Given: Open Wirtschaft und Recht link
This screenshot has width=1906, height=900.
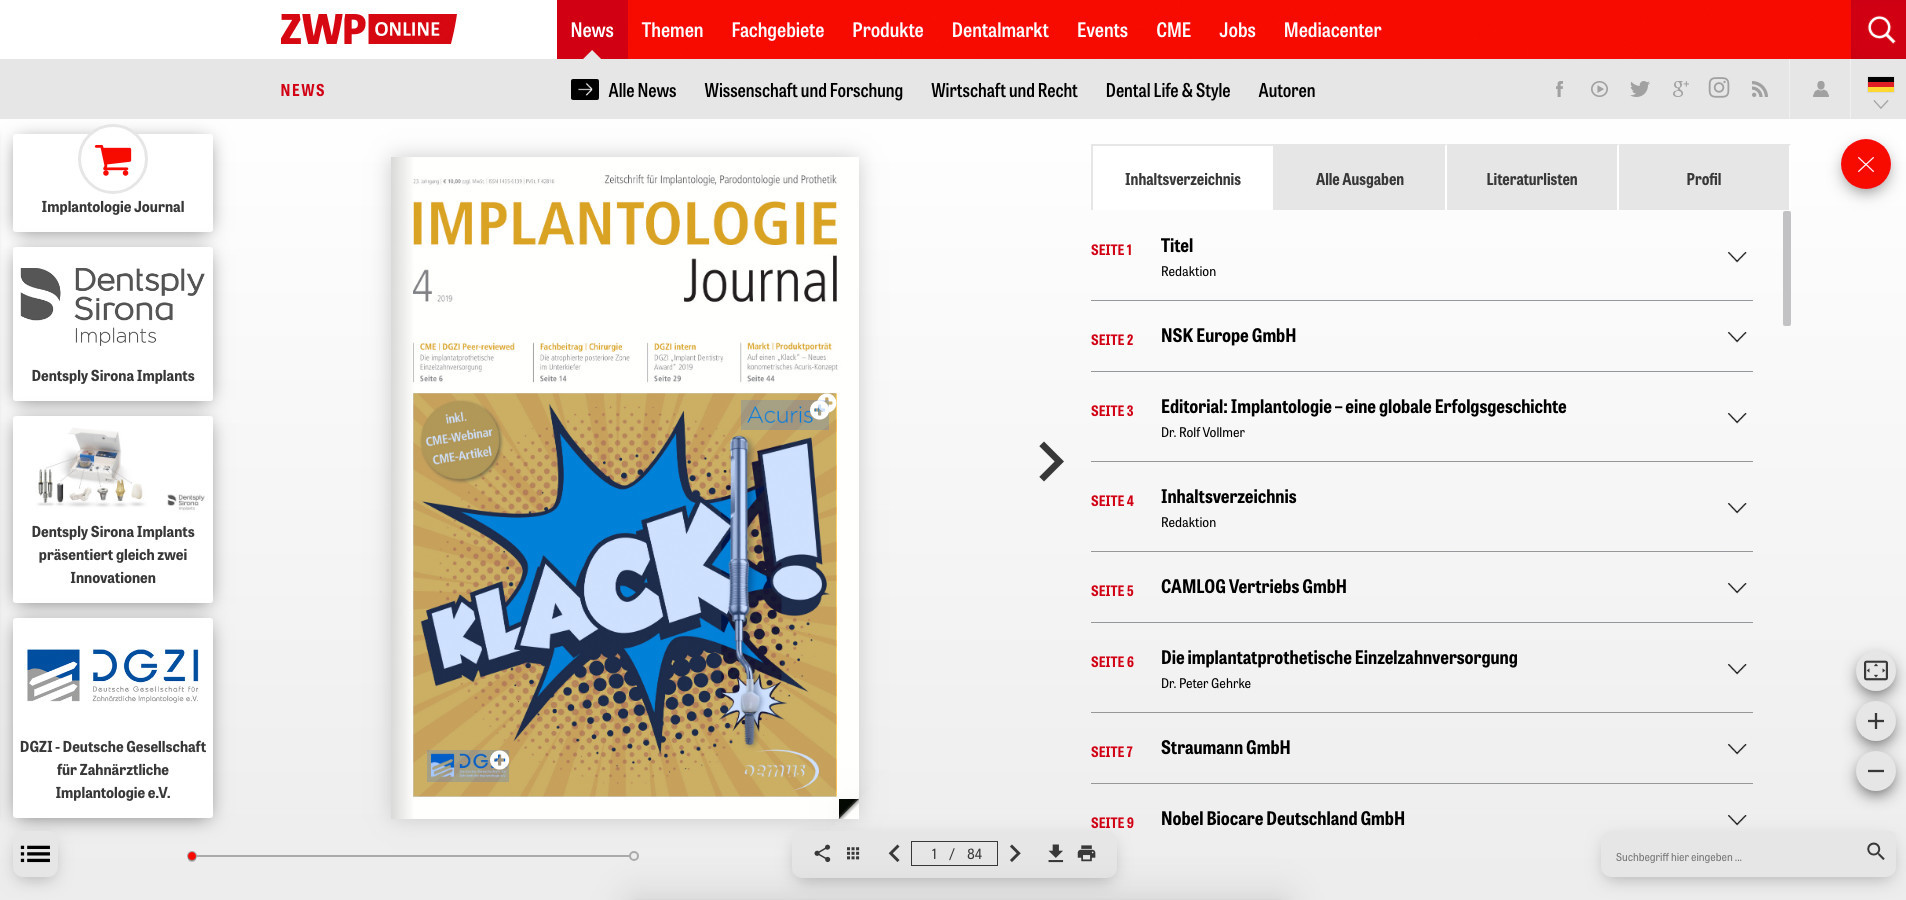Looking at the screenshot, I should pos(1004,90).
